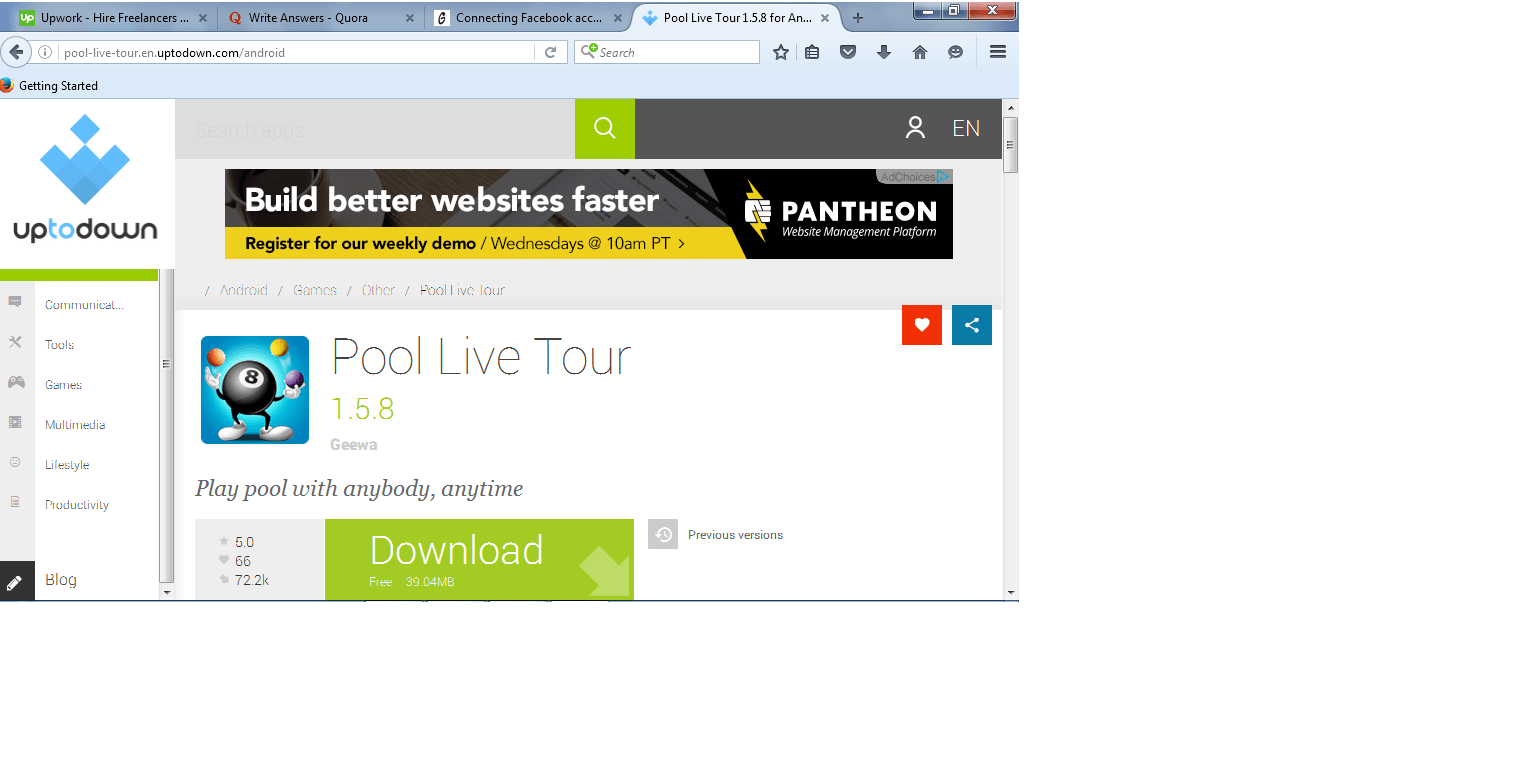
Task: Click the gamepad icon beside Games
Action: click(16, 382)
